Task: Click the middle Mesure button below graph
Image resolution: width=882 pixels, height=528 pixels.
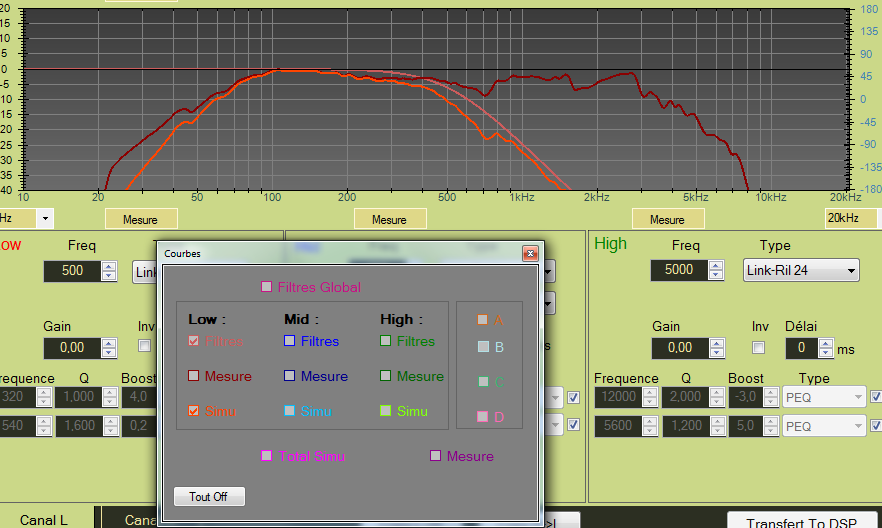Action: (x=389, y=219)
